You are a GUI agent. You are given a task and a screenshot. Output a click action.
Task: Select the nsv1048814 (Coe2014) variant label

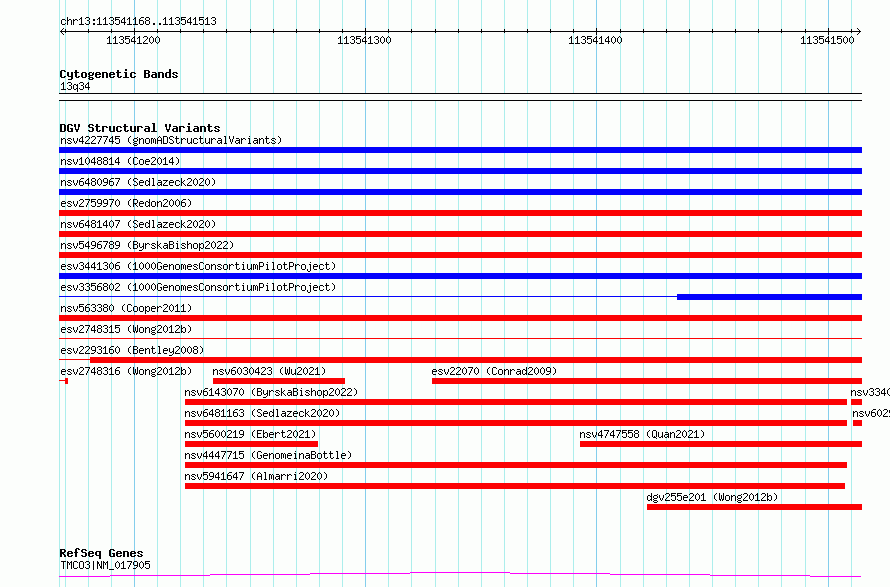[120, 161]
